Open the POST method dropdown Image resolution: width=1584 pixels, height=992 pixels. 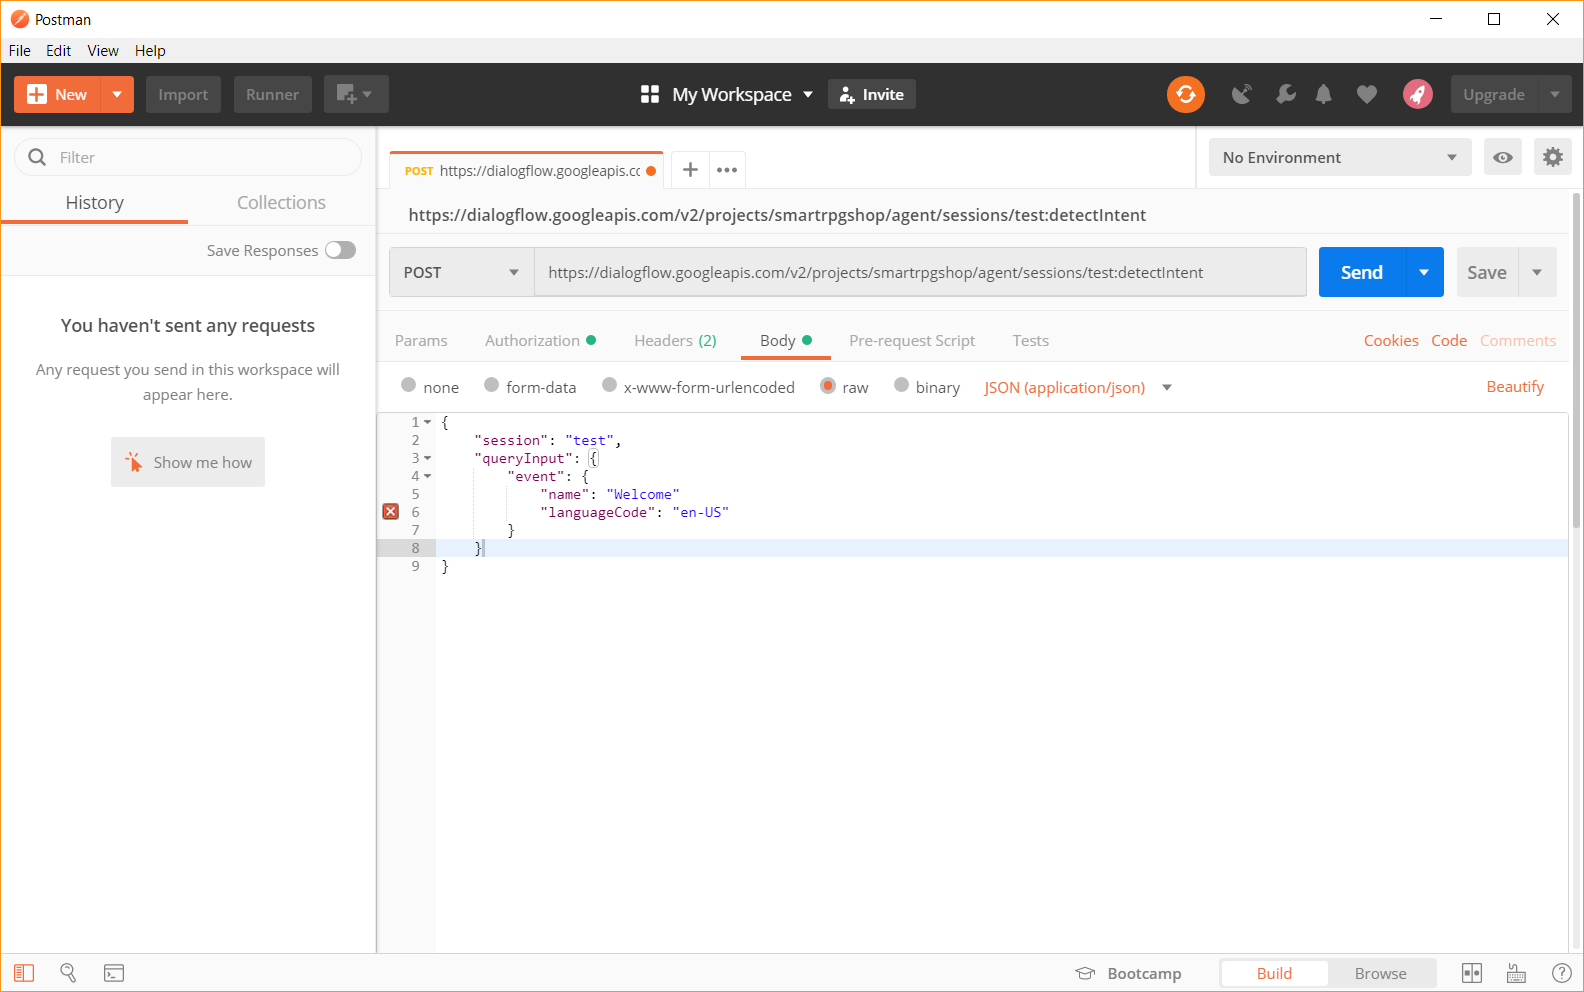click(461, 272)
